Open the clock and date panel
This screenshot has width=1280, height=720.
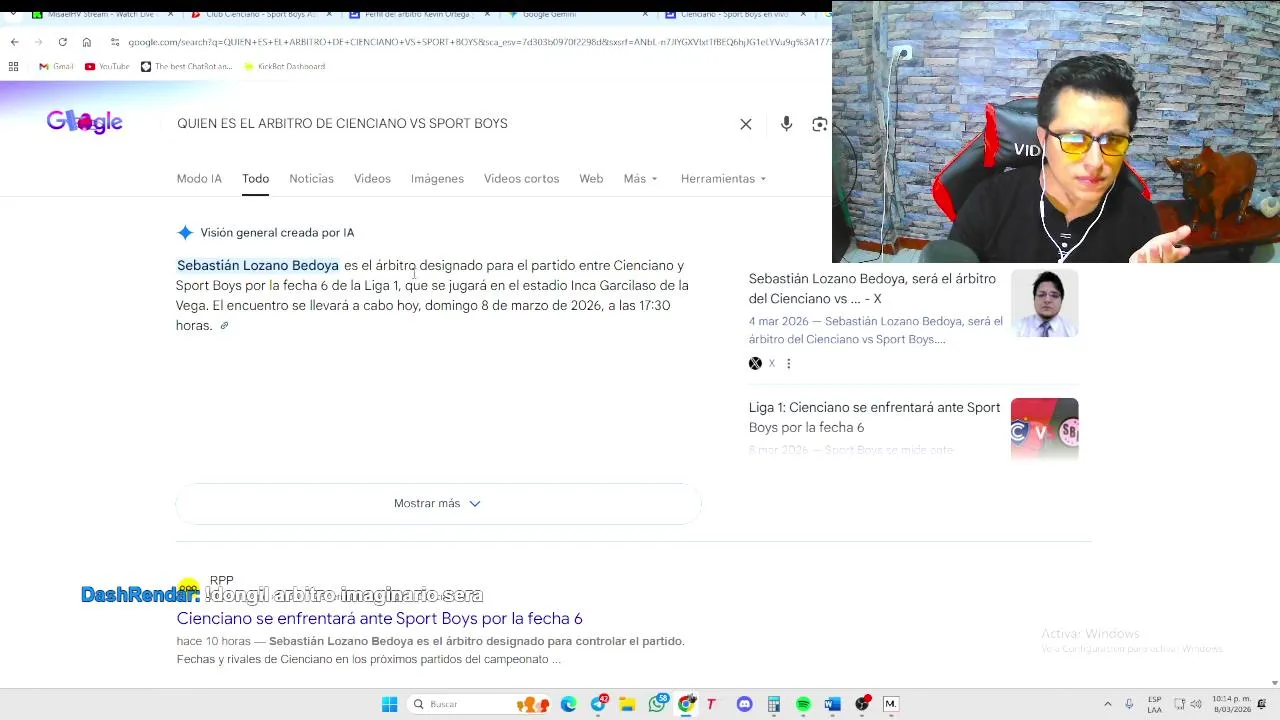pyautogui.click(x=1231, y=704)
